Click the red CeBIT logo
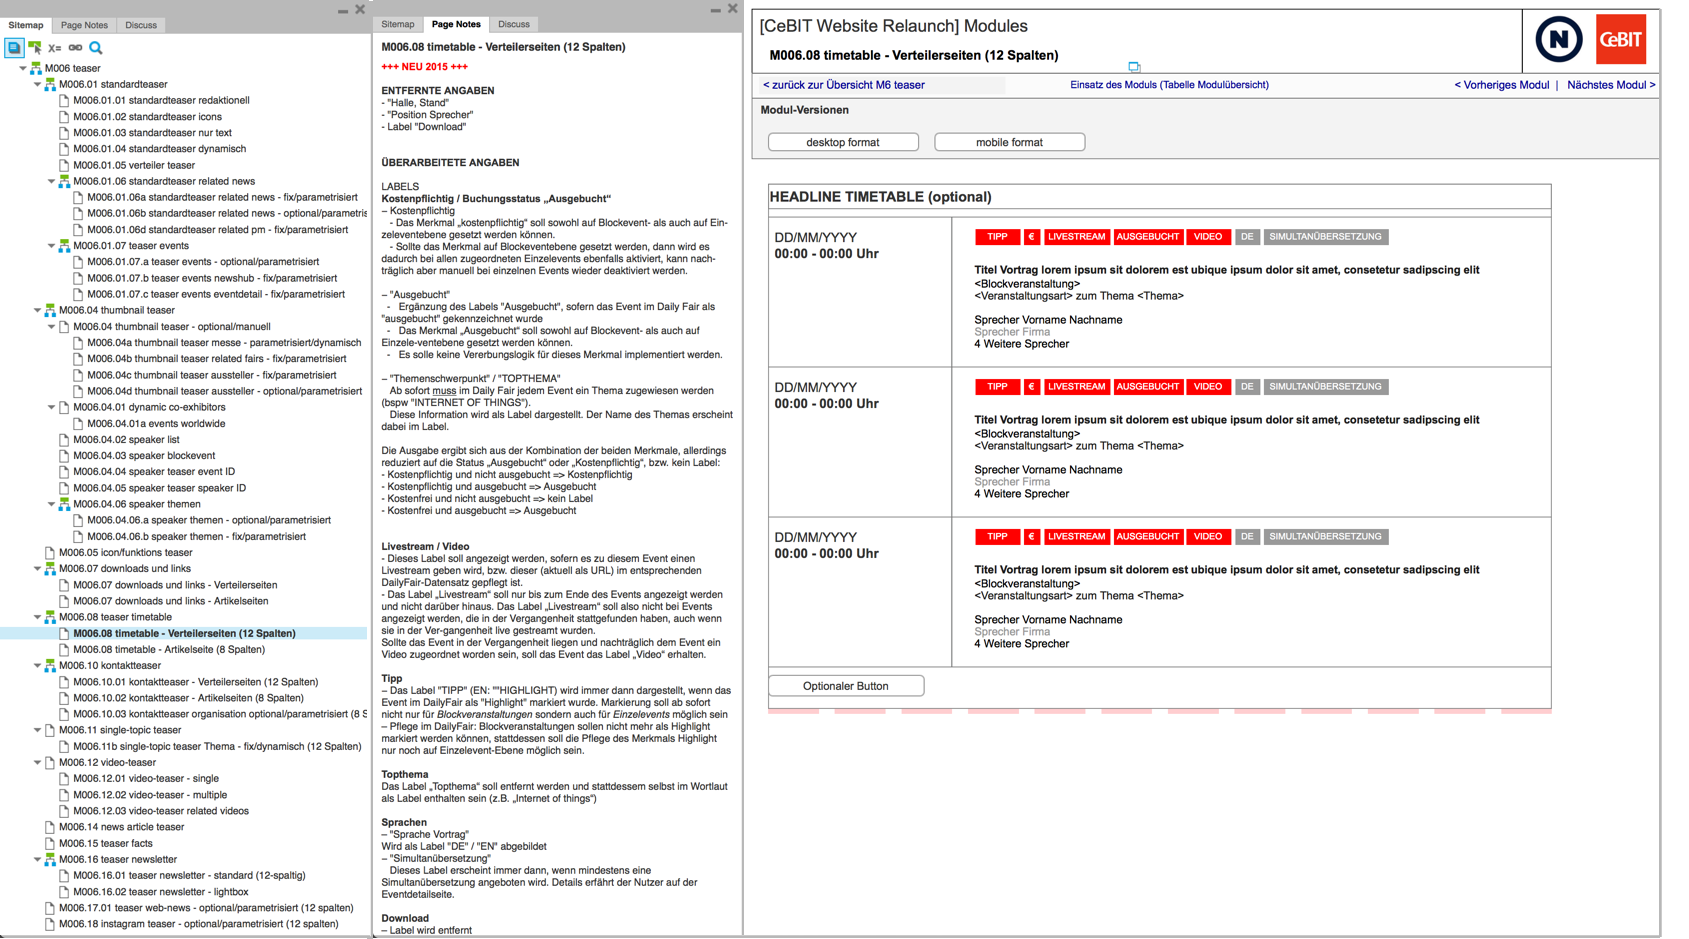 click(x=1620, y=40)
